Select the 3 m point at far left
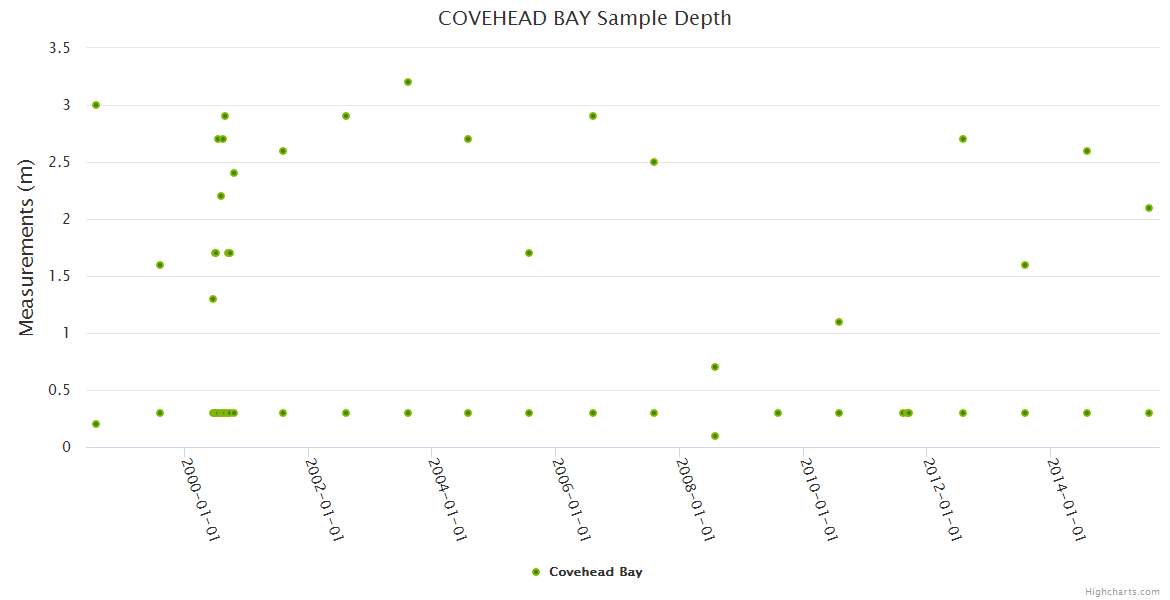The height and width of the screenshot is (600, 1170). click(96, 105)
